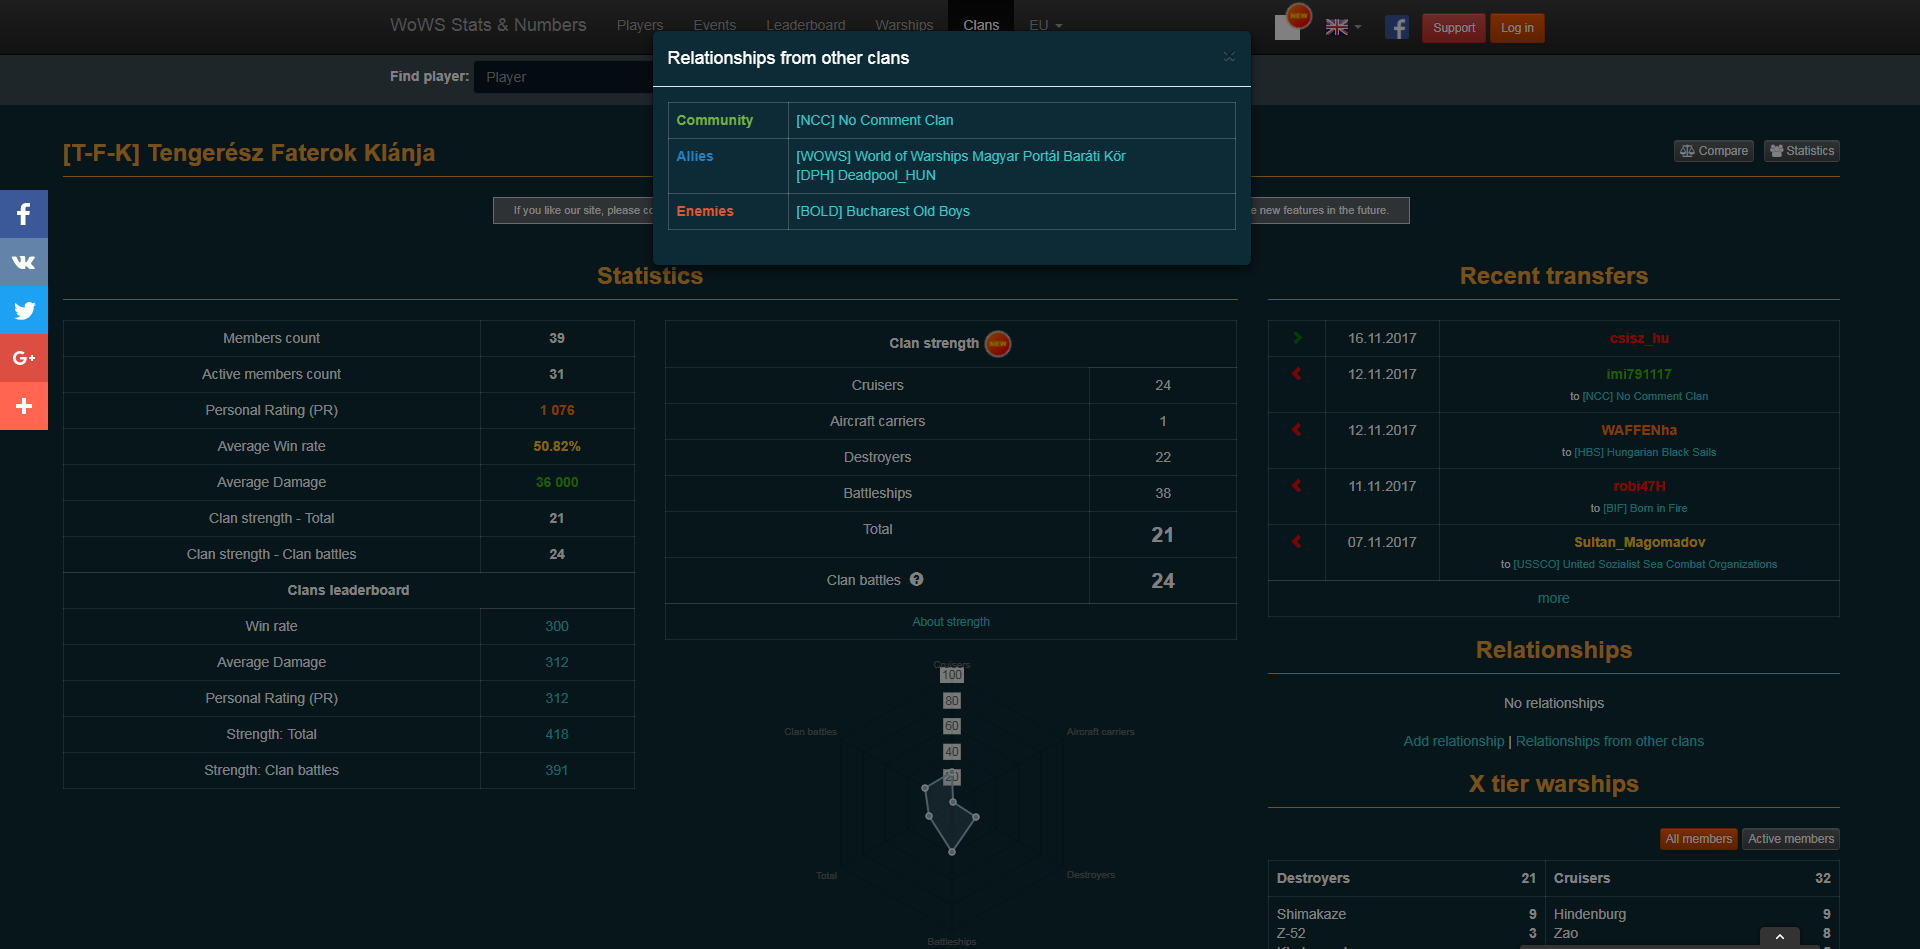This screenshot has height=949, width=1920.
Task: Click more under Recent transfers
Action: pyautogui.click(x=1553, y=598)
